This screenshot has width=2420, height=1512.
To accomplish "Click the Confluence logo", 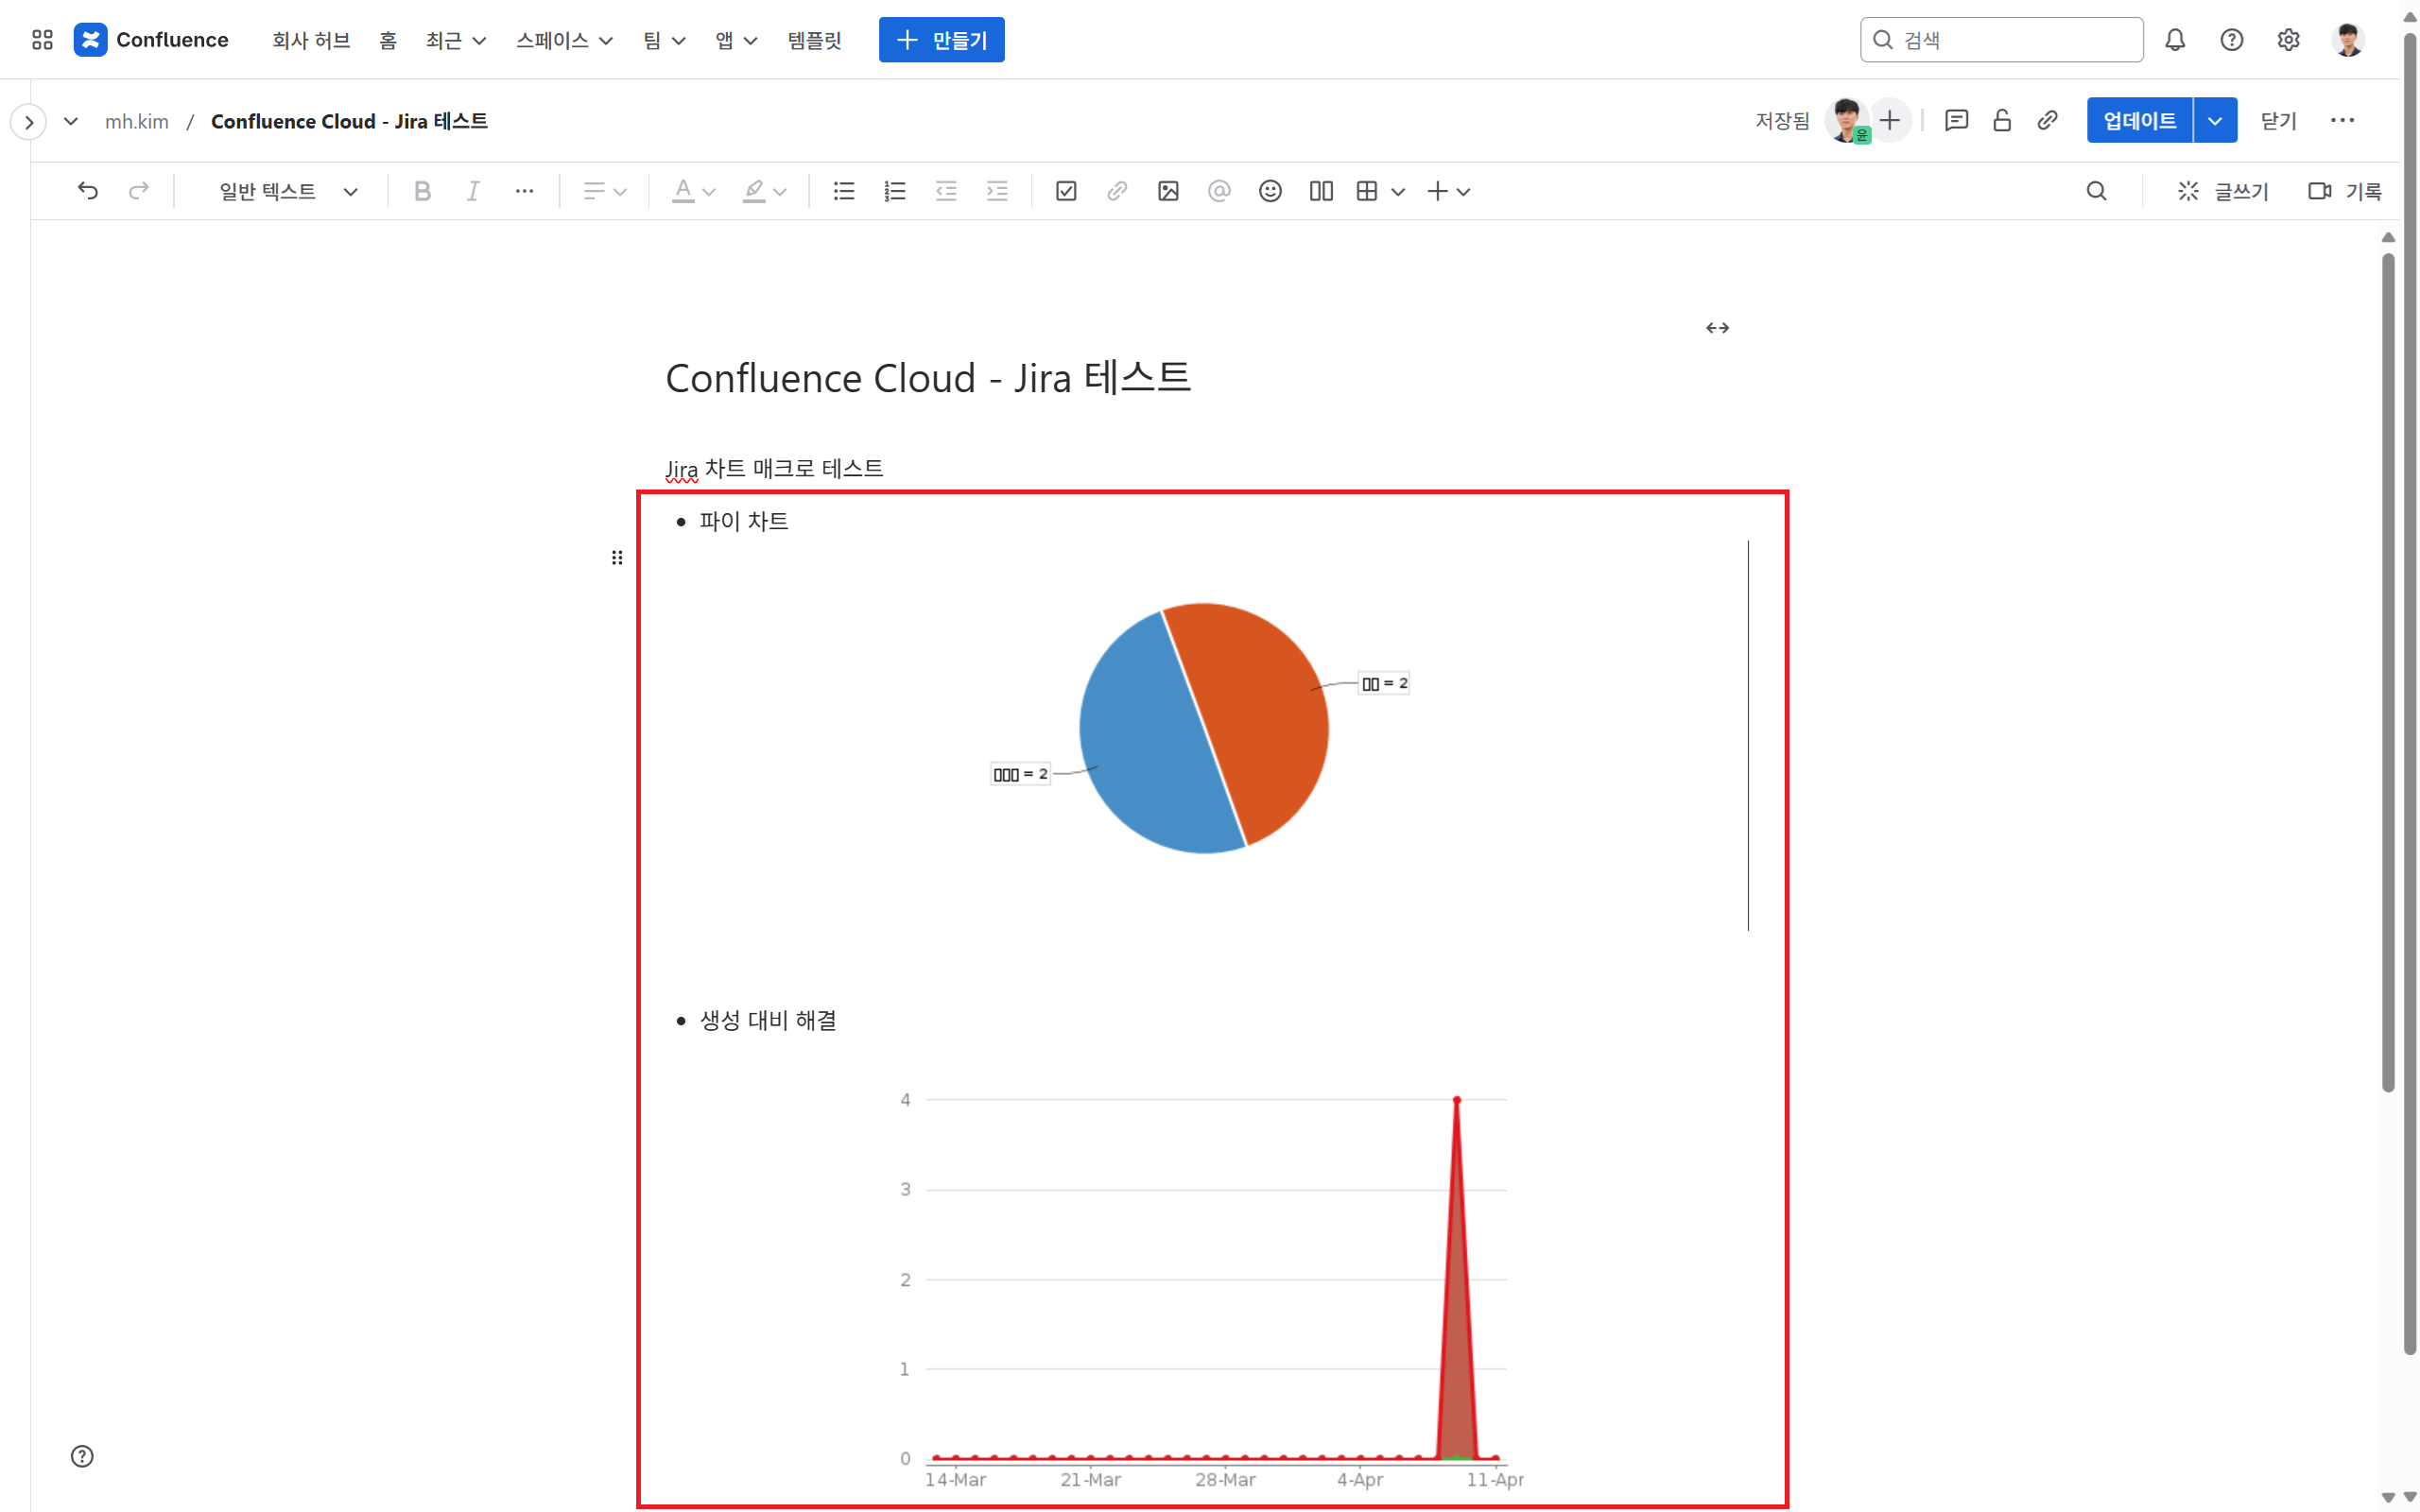I will coord(151,40).
